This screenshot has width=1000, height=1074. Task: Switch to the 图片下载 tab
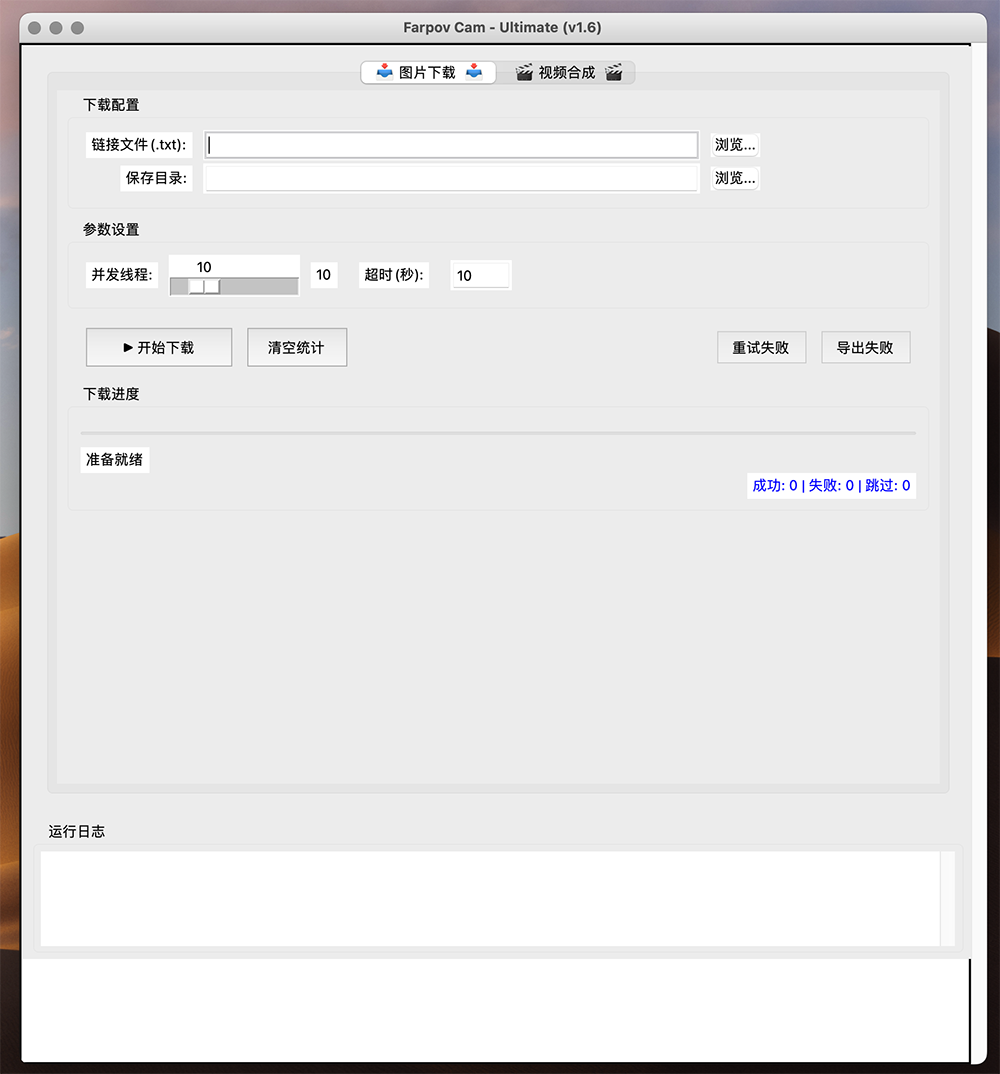point(428,72)
